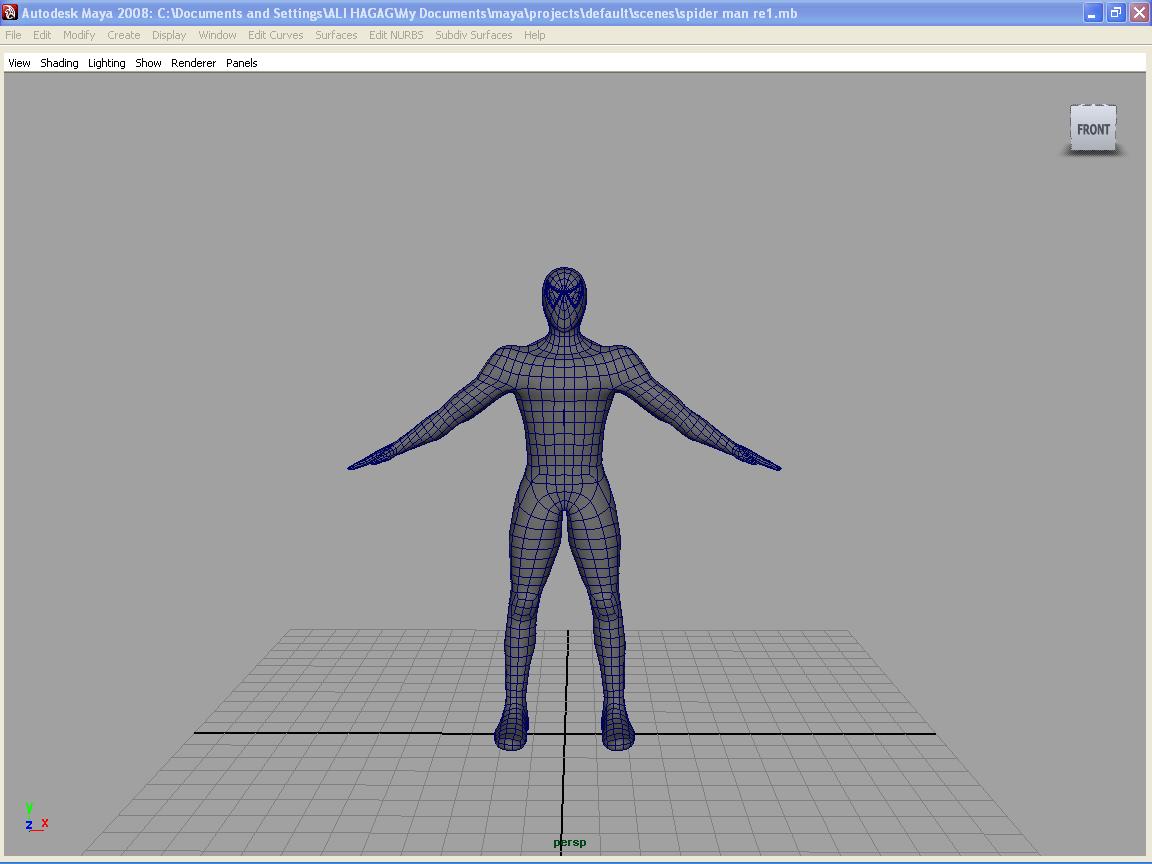Open the viewport Renderer menu
Screen dimensions: 1152x864
pos(193,63)
